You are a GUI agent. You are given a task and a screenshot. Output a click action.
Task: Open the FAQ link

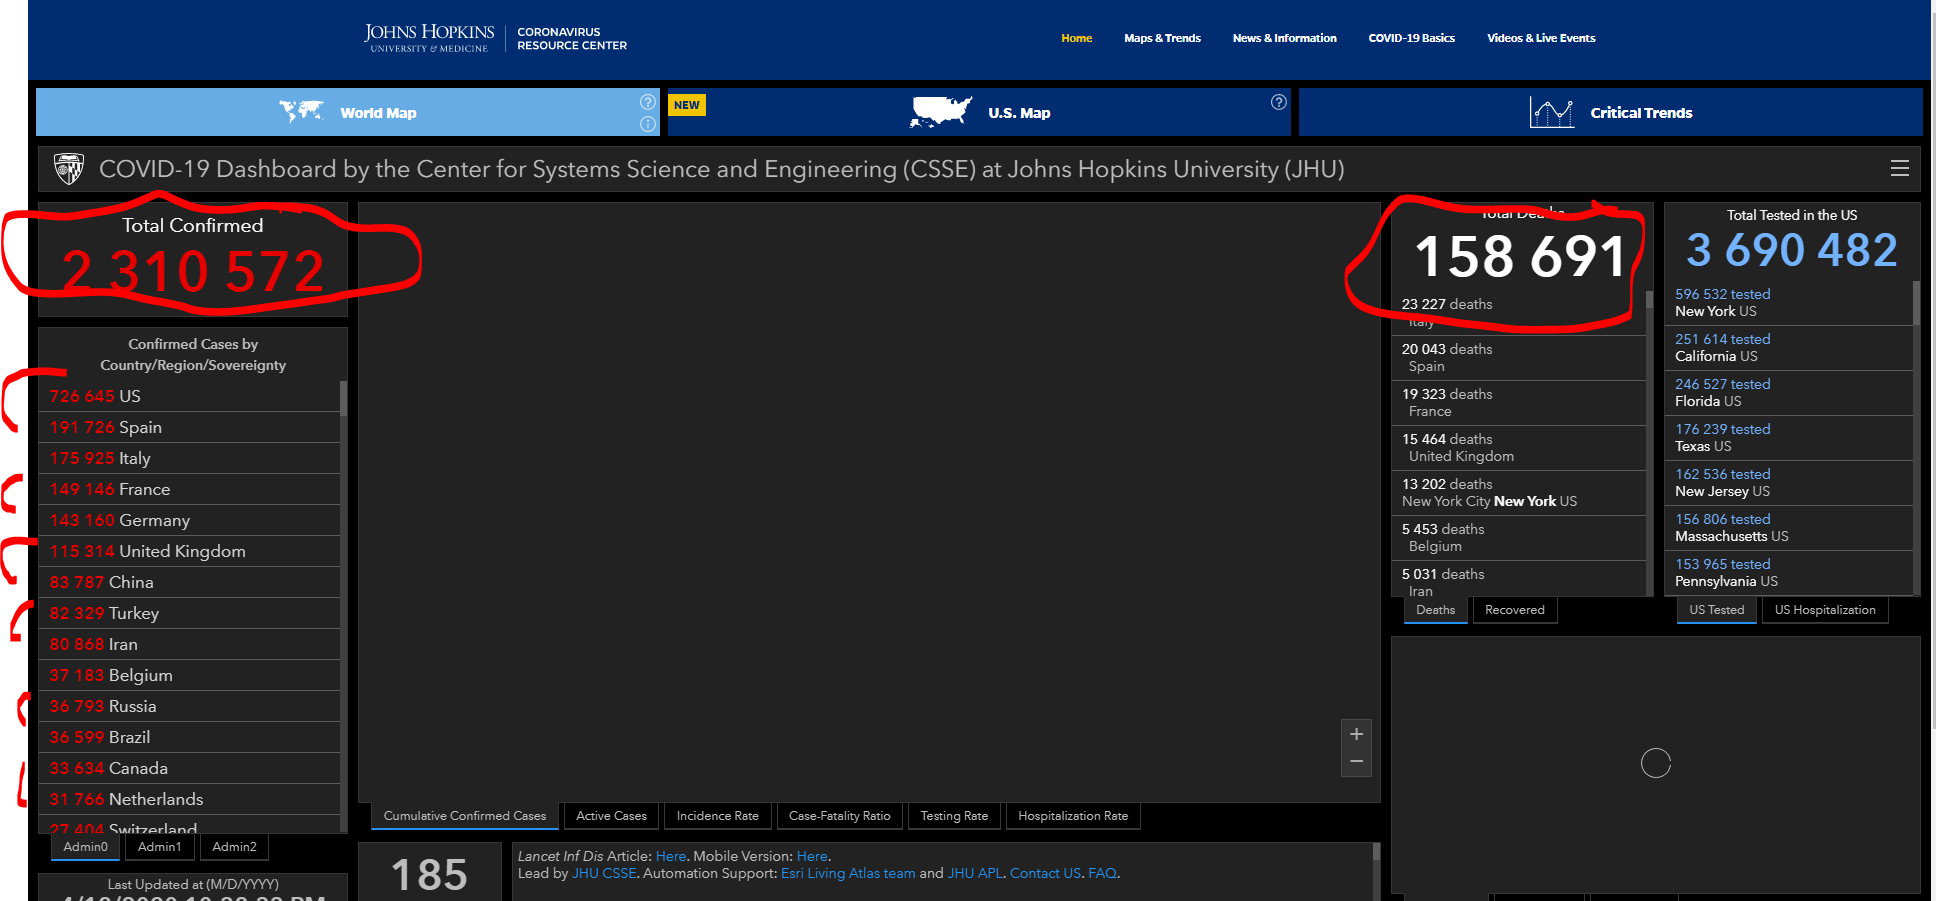(x=1102, y=873)
